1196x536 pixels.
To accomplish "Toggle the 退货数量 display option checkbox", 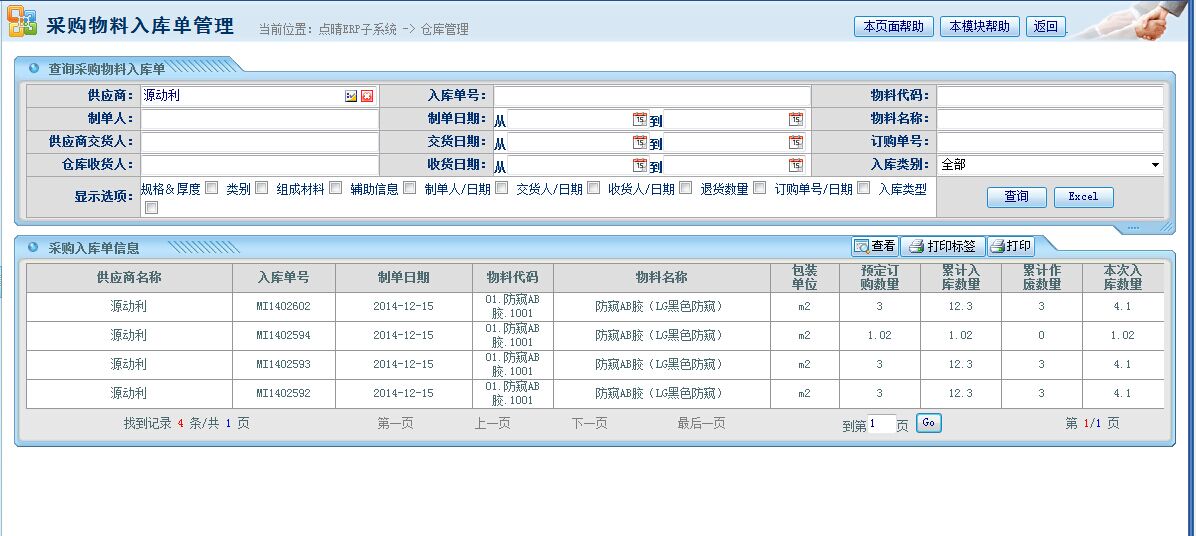I will point(760,188).
